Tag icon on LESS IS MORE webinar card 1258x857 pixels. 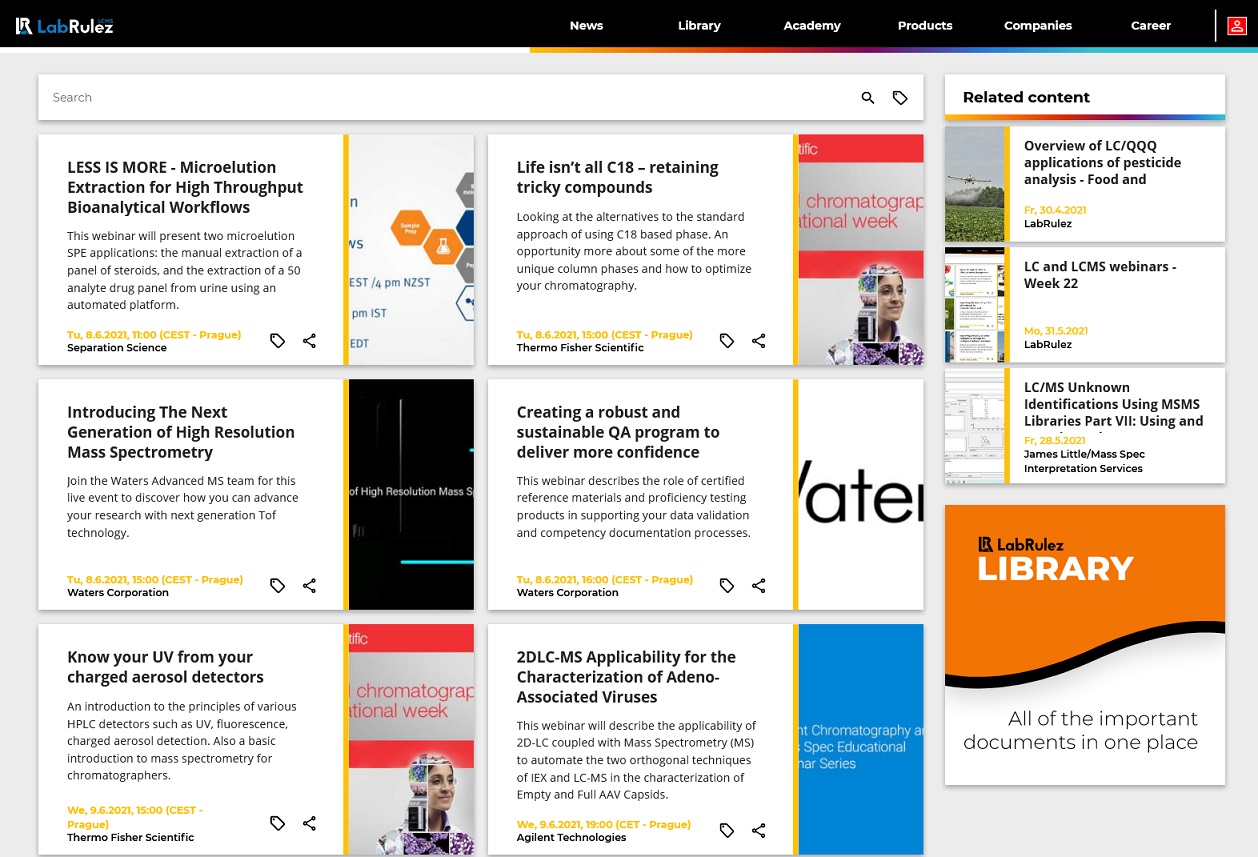tap(278, 341)
